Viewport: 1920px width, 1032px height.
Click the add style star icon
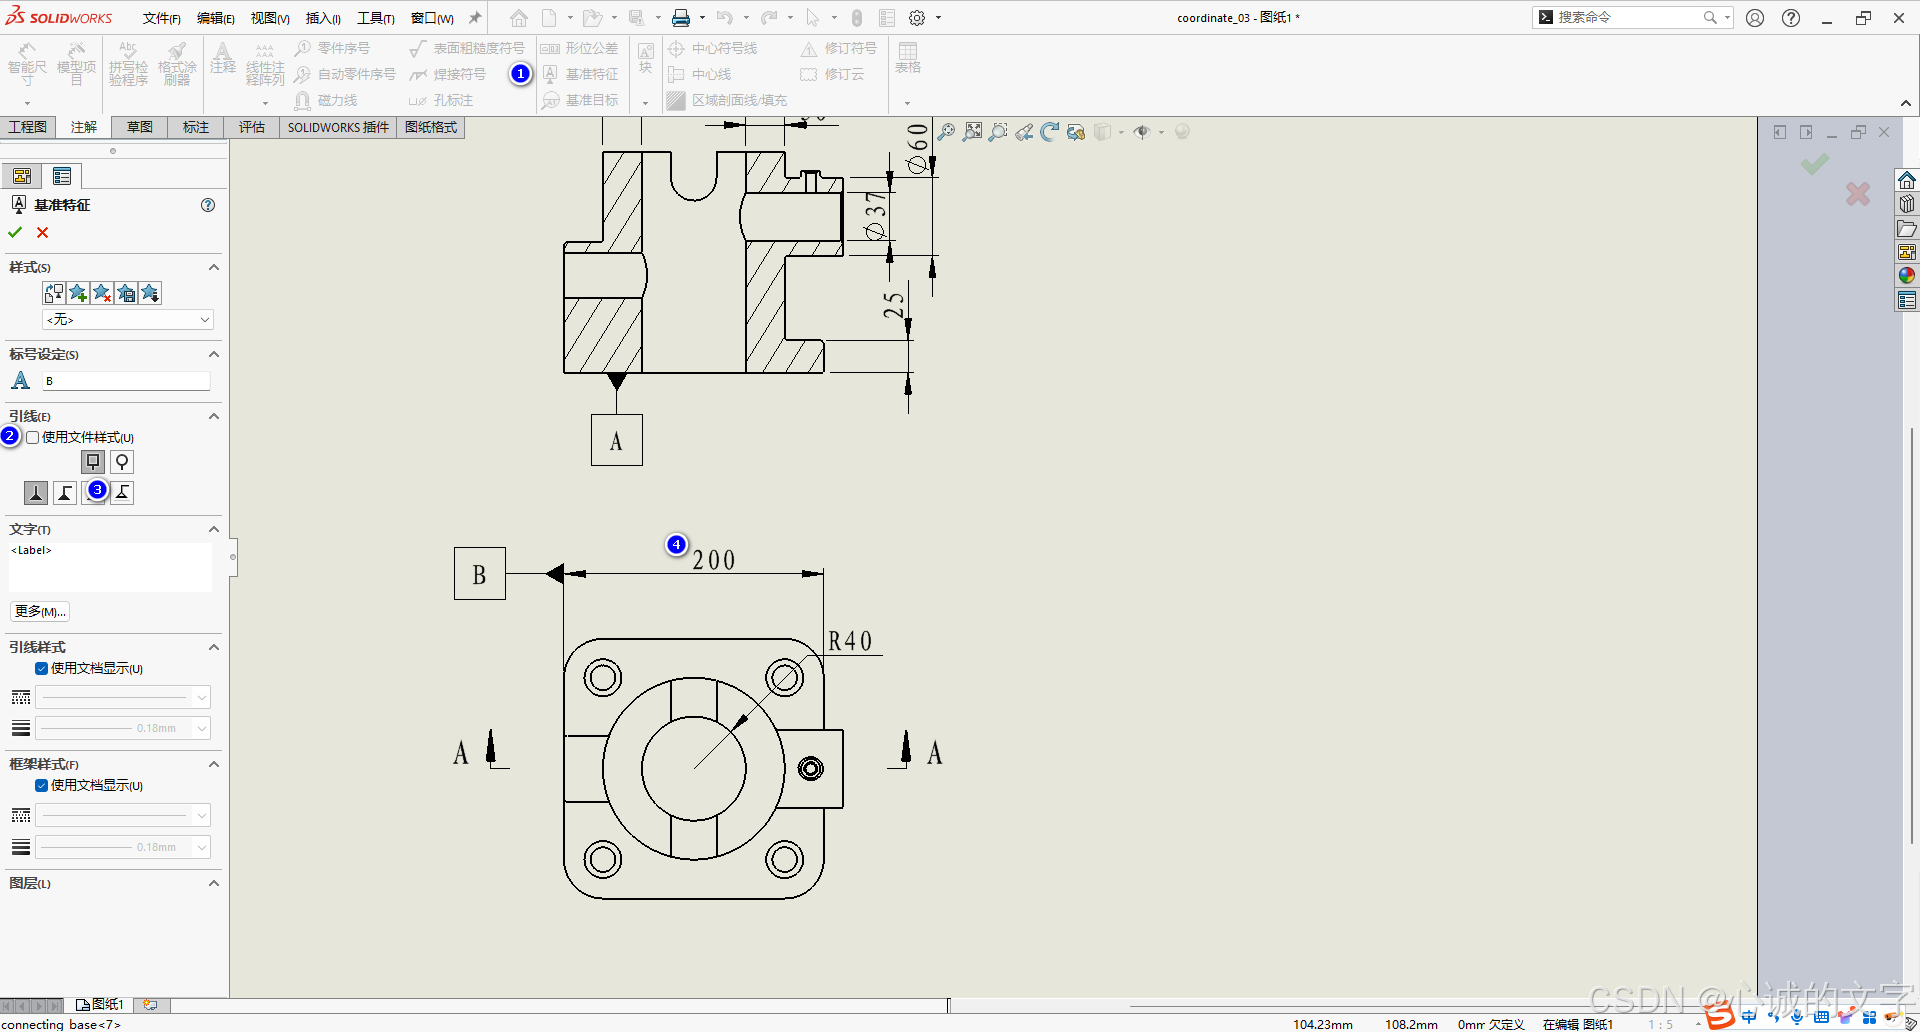click(78, 293)
